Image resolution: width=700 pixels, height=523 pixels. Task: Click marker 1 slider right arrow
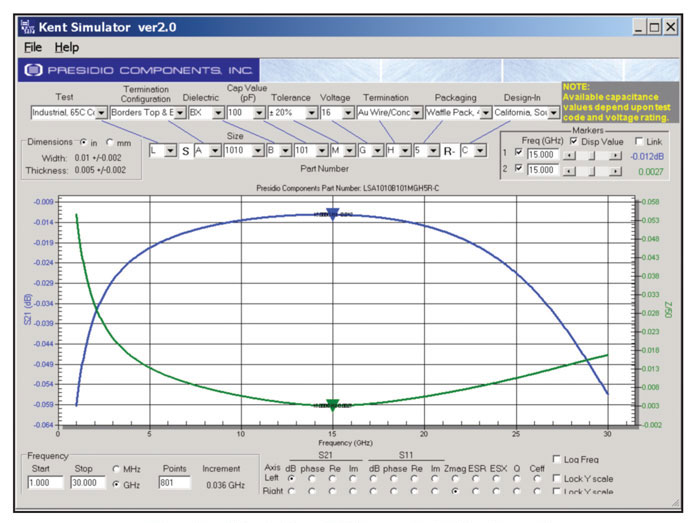(615, 156)
